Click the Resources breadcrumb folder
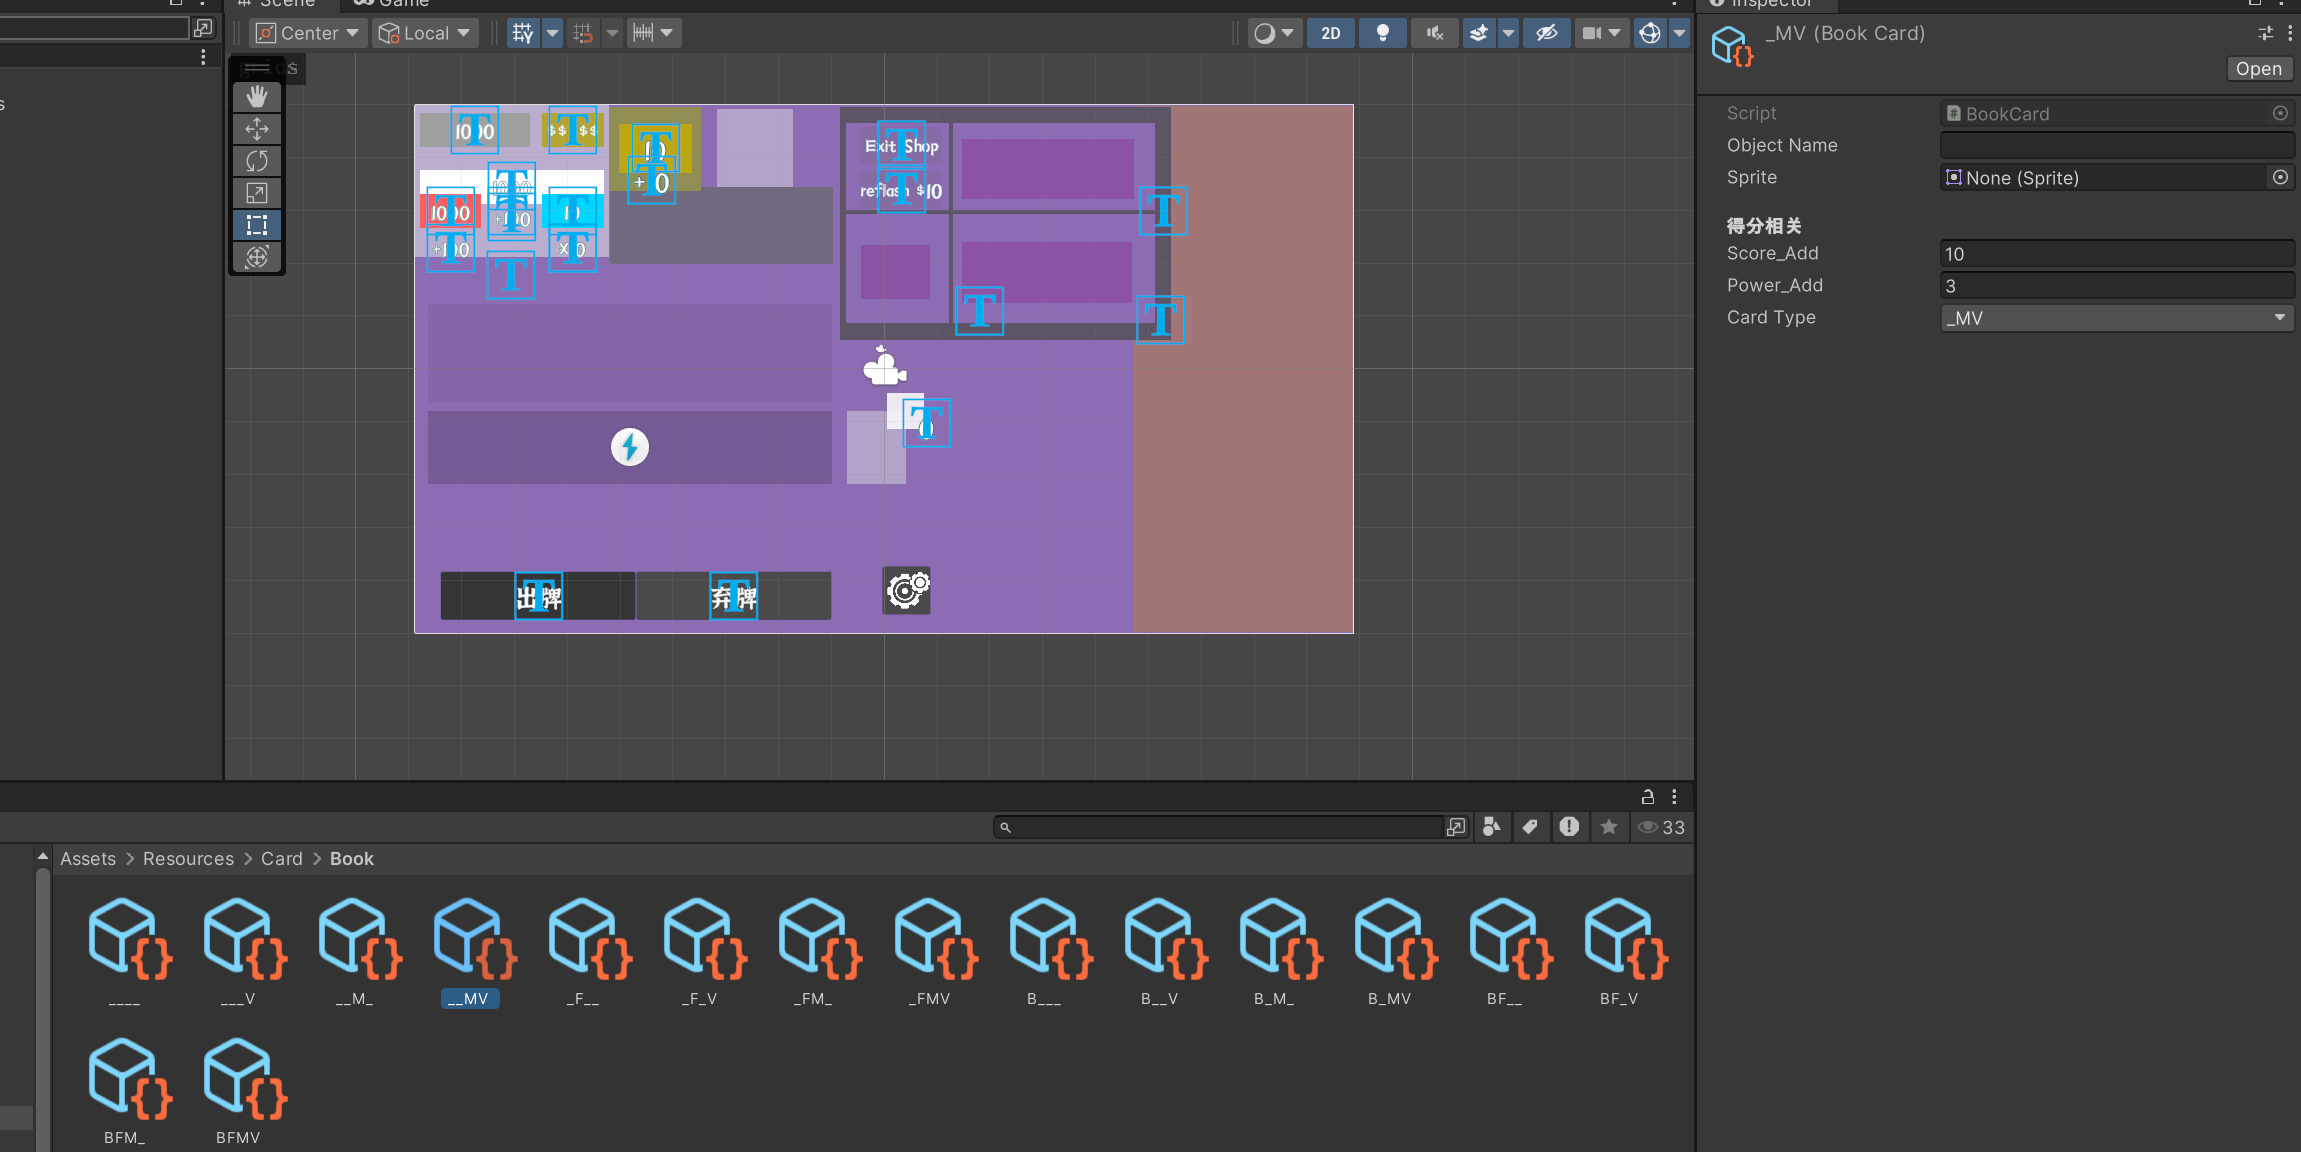Screen dimensions: 2301x1152 tap(188, 859)
